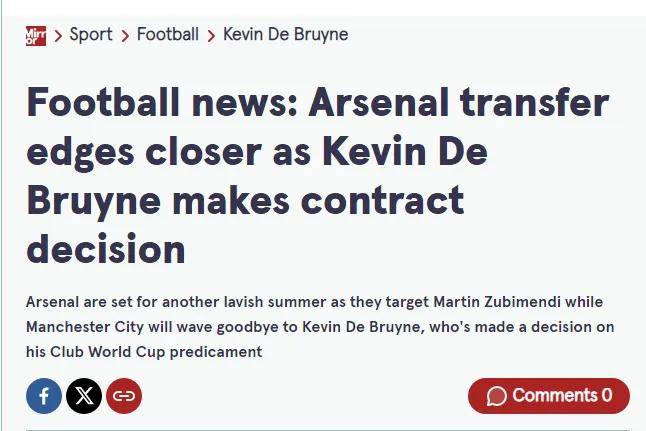Click Manchester City in summary paragraph
The width and height of the screenshot is (646, 431).
pos(85,327)
